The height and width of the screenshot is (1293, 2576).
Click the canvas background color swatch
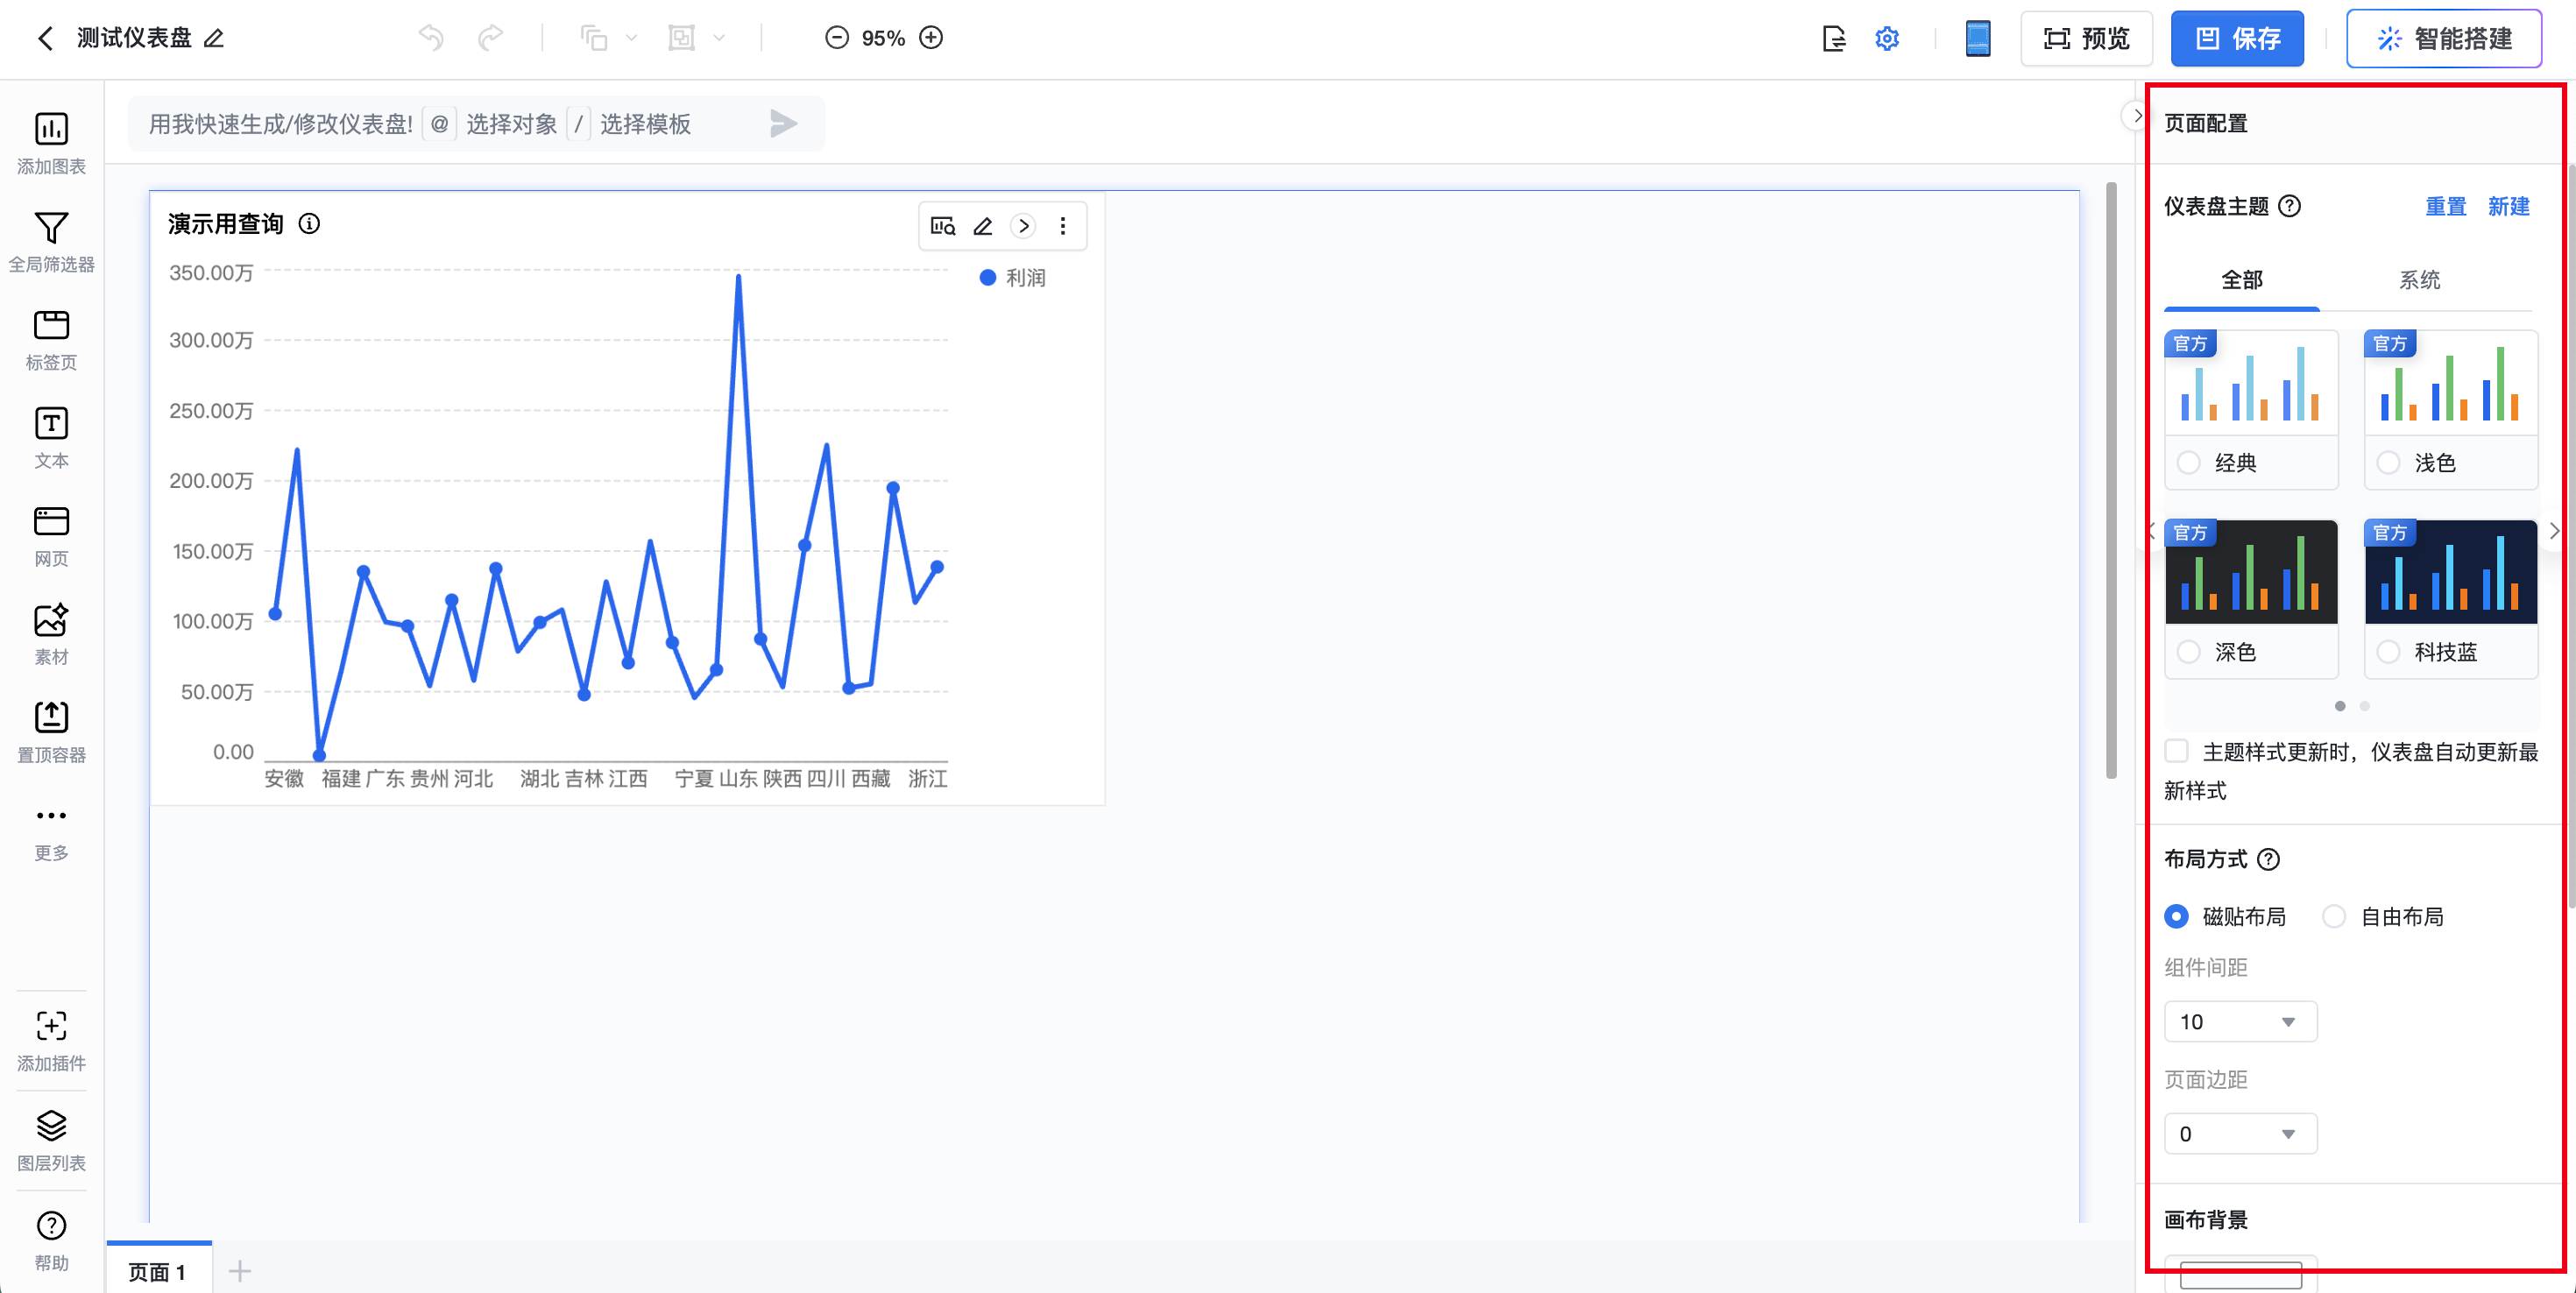[x=2240, y=1275]
